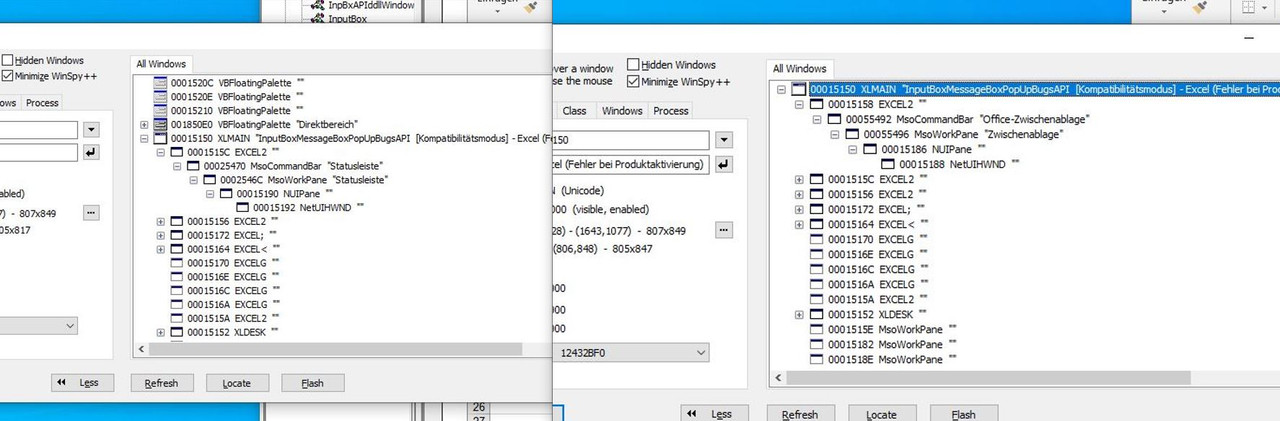Image resolution: width=1280 pixels, height=421 pixels.
Task: Click caption field showing Fehler bei Produktaktivierung
Action: [630, 164]
